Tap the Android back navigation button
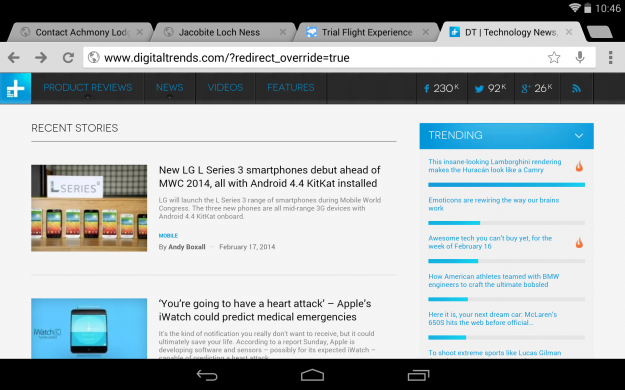 tap(207, 375)
